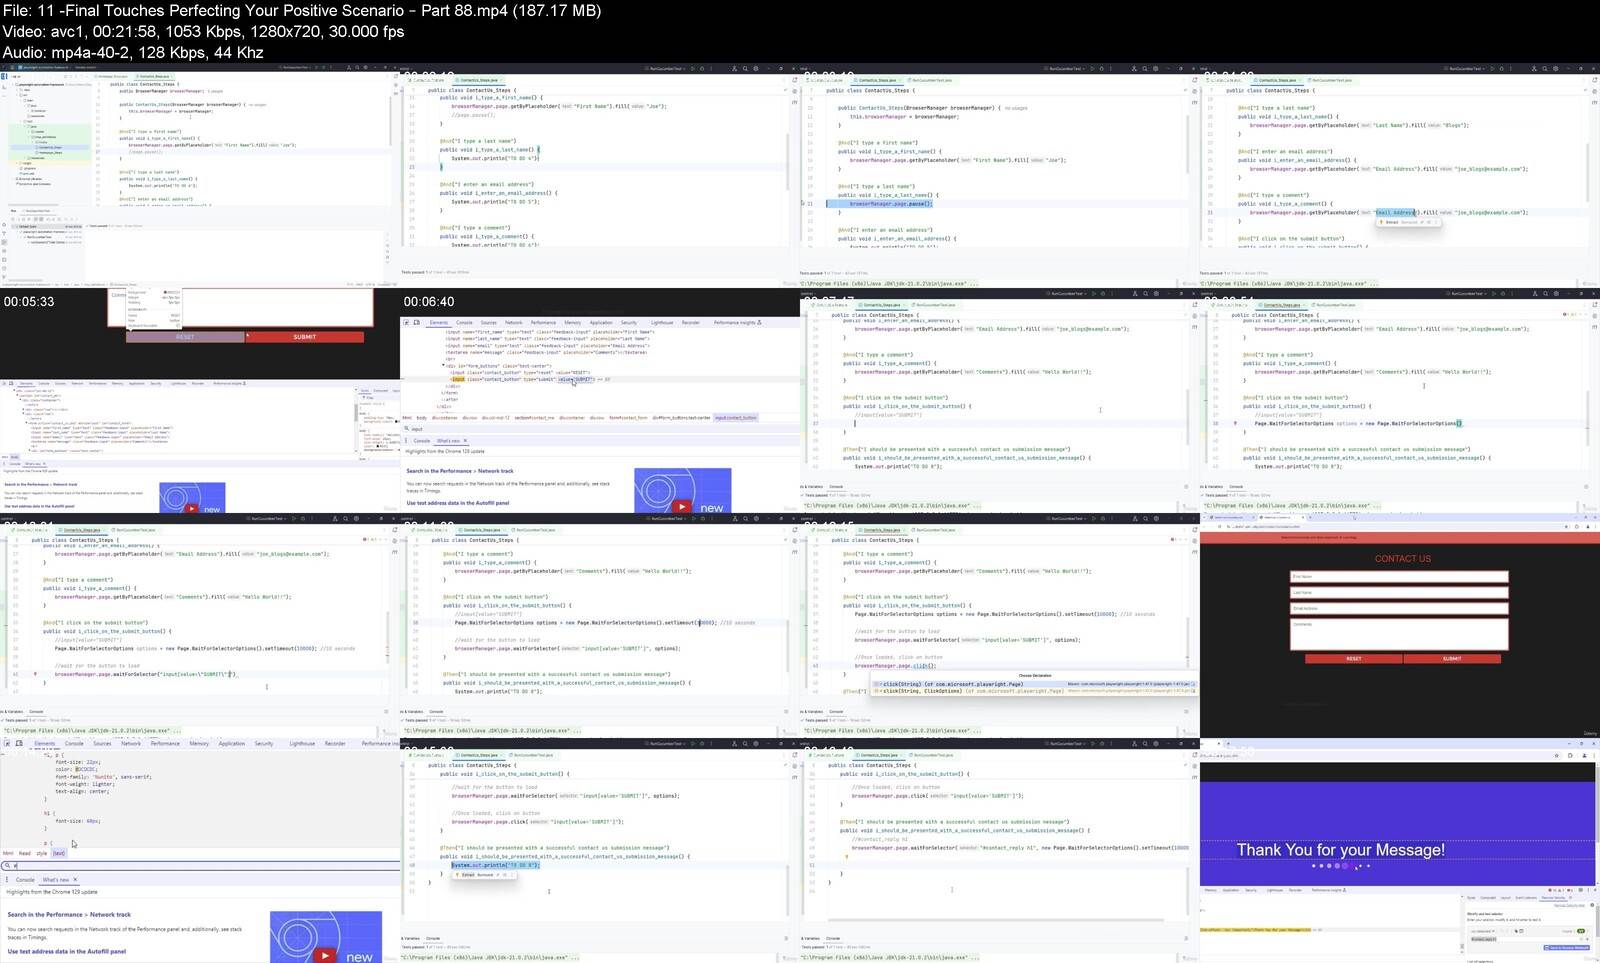The width and height of the screenshot is (1600, 963).
Task: Click the Last Name field on CONTACT US form
Action: pyautogui.click(x=1399, y=592)
